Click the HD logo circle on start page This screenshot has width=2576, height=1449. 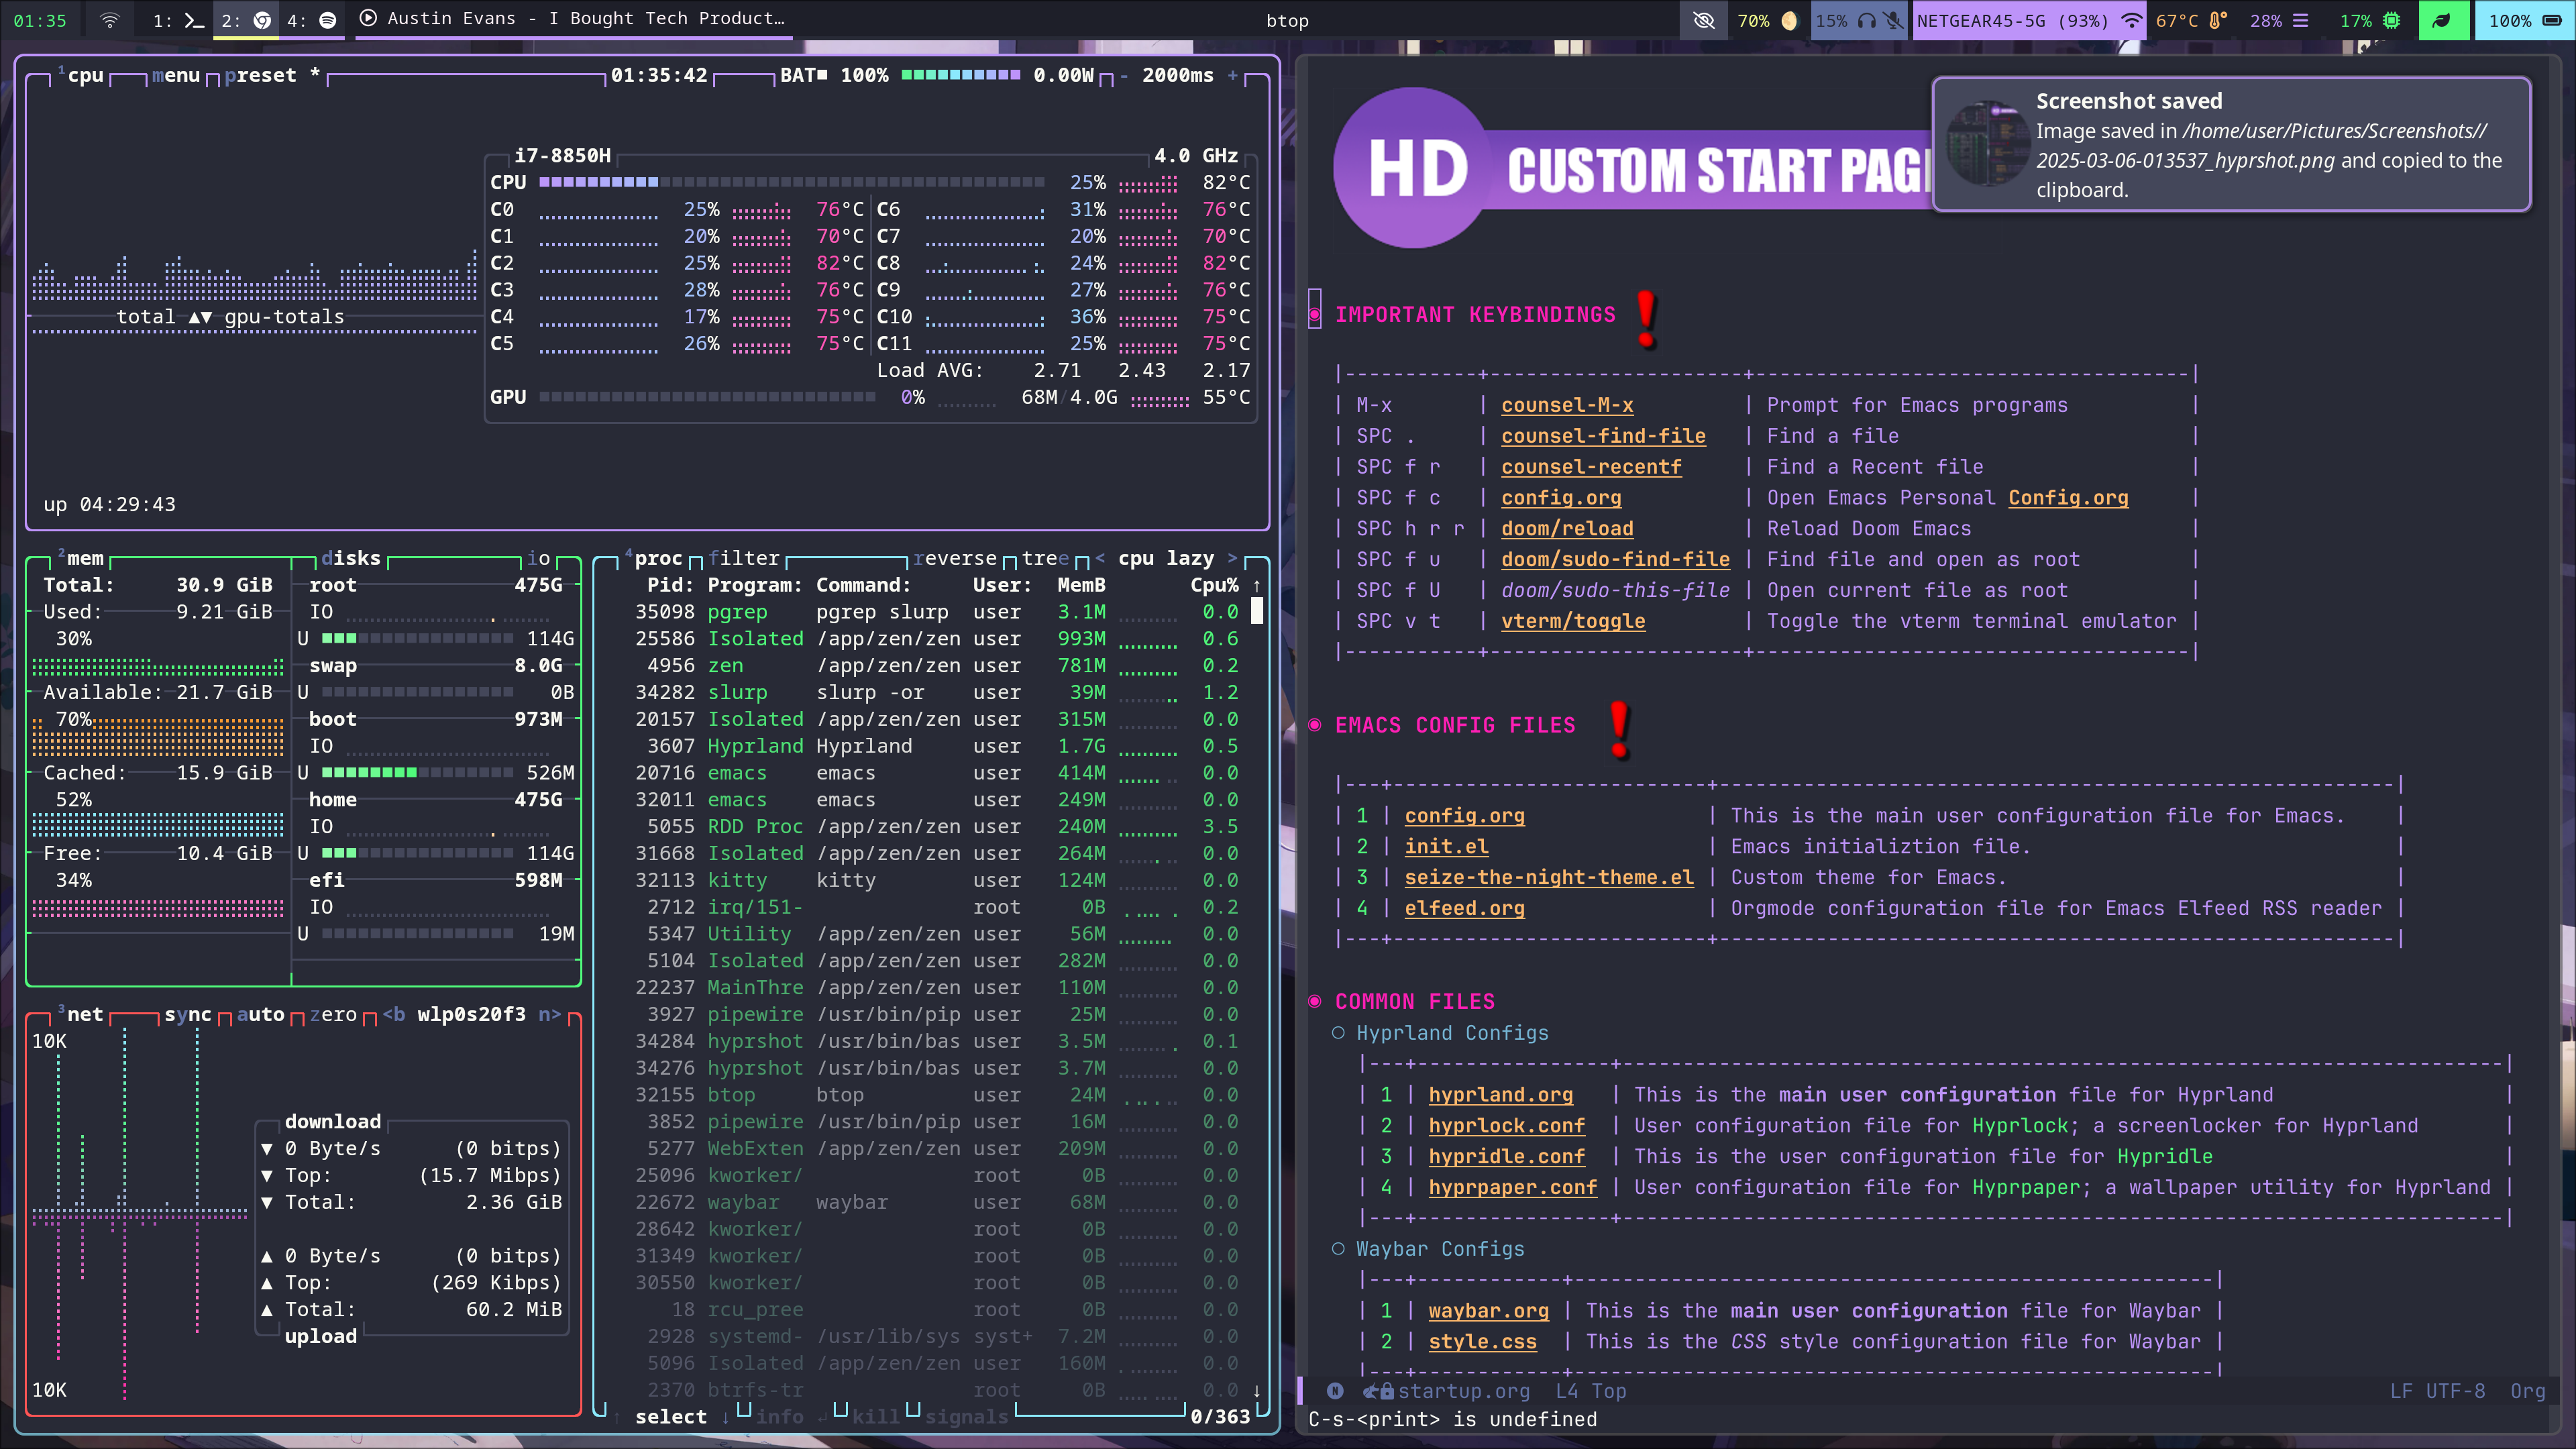click(x=1413, y=168)
